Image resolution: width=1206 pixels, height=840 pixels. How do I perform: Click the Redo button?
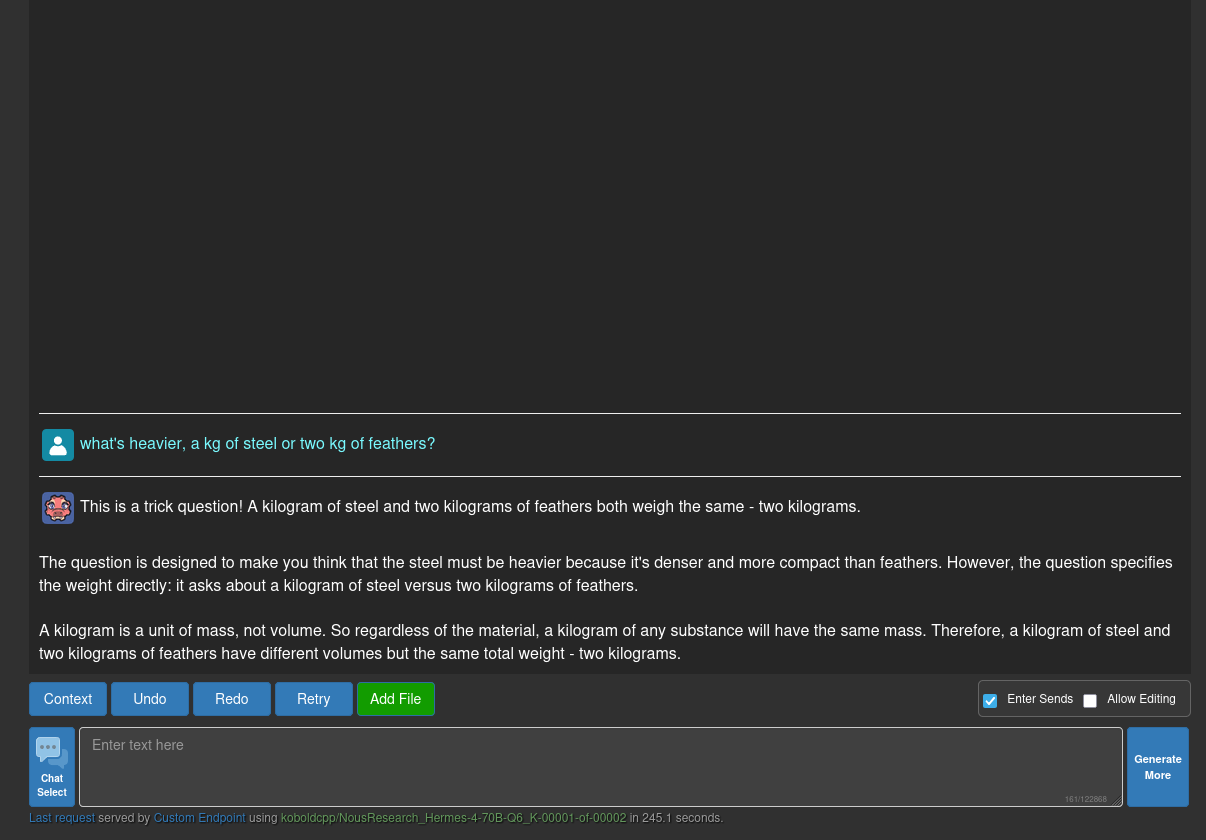point(232,699)
